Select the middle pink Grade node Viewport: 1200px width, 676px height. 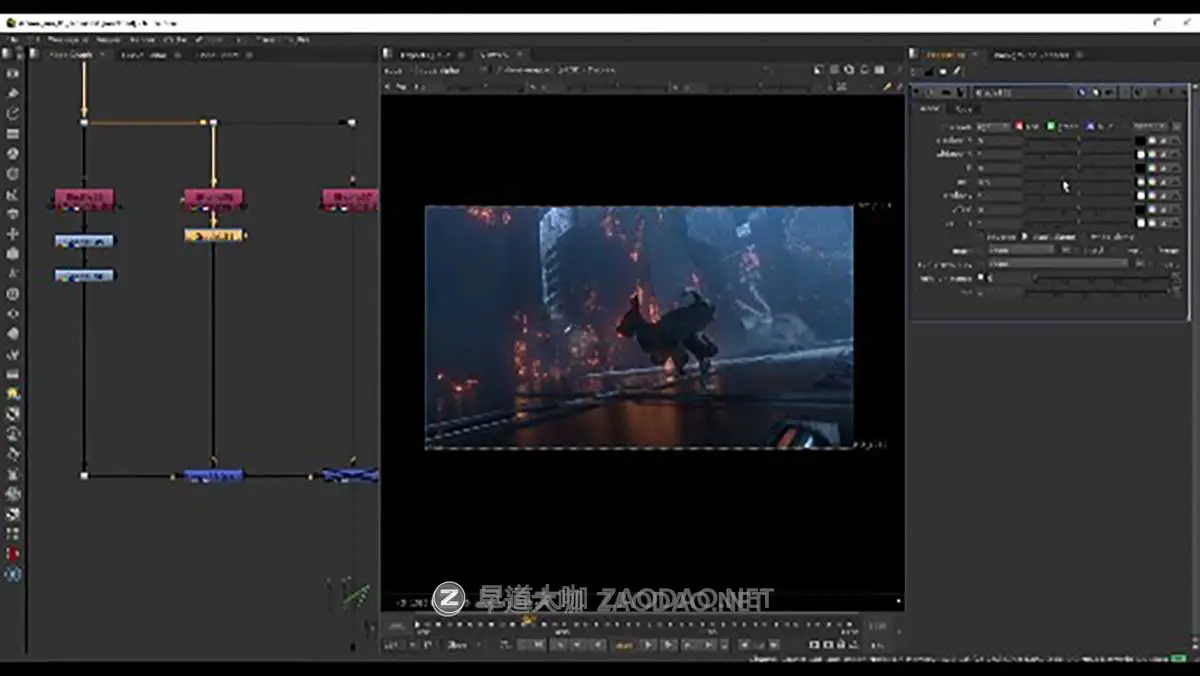[213, 198]
